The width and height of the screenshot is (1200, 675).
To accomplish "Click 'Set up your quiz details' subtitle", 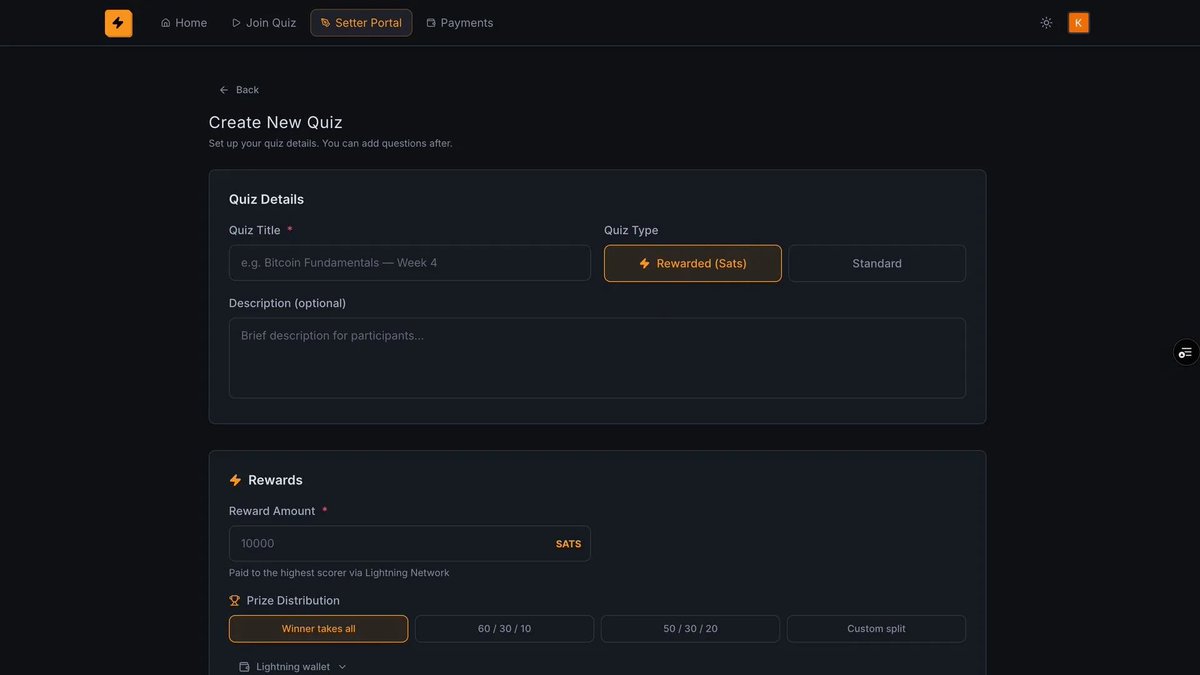I will tap(330, 144).
